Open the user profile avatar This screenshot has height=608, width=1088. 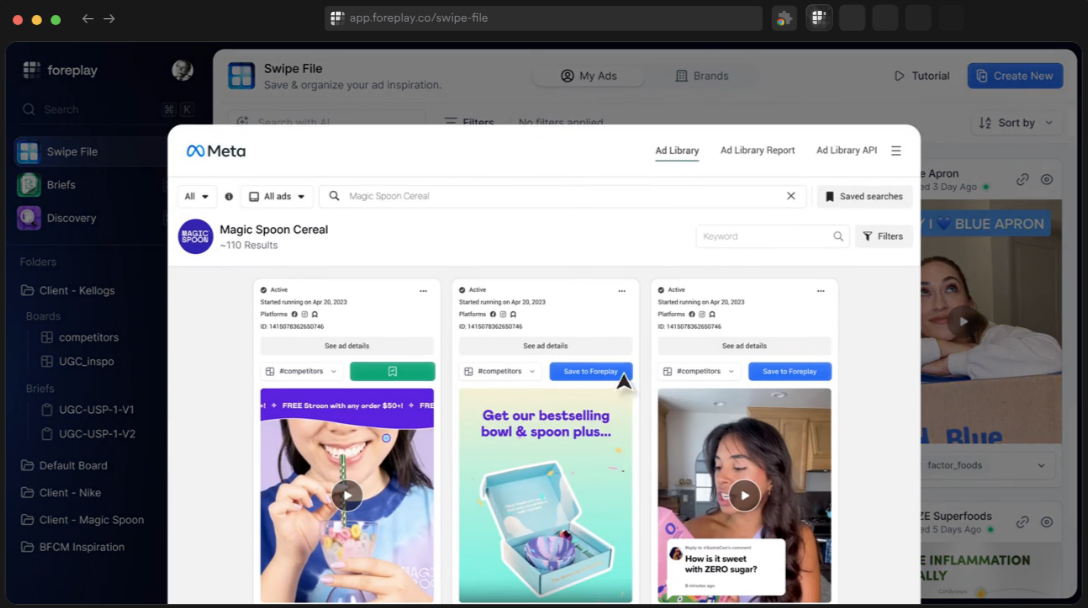[182, 70]
